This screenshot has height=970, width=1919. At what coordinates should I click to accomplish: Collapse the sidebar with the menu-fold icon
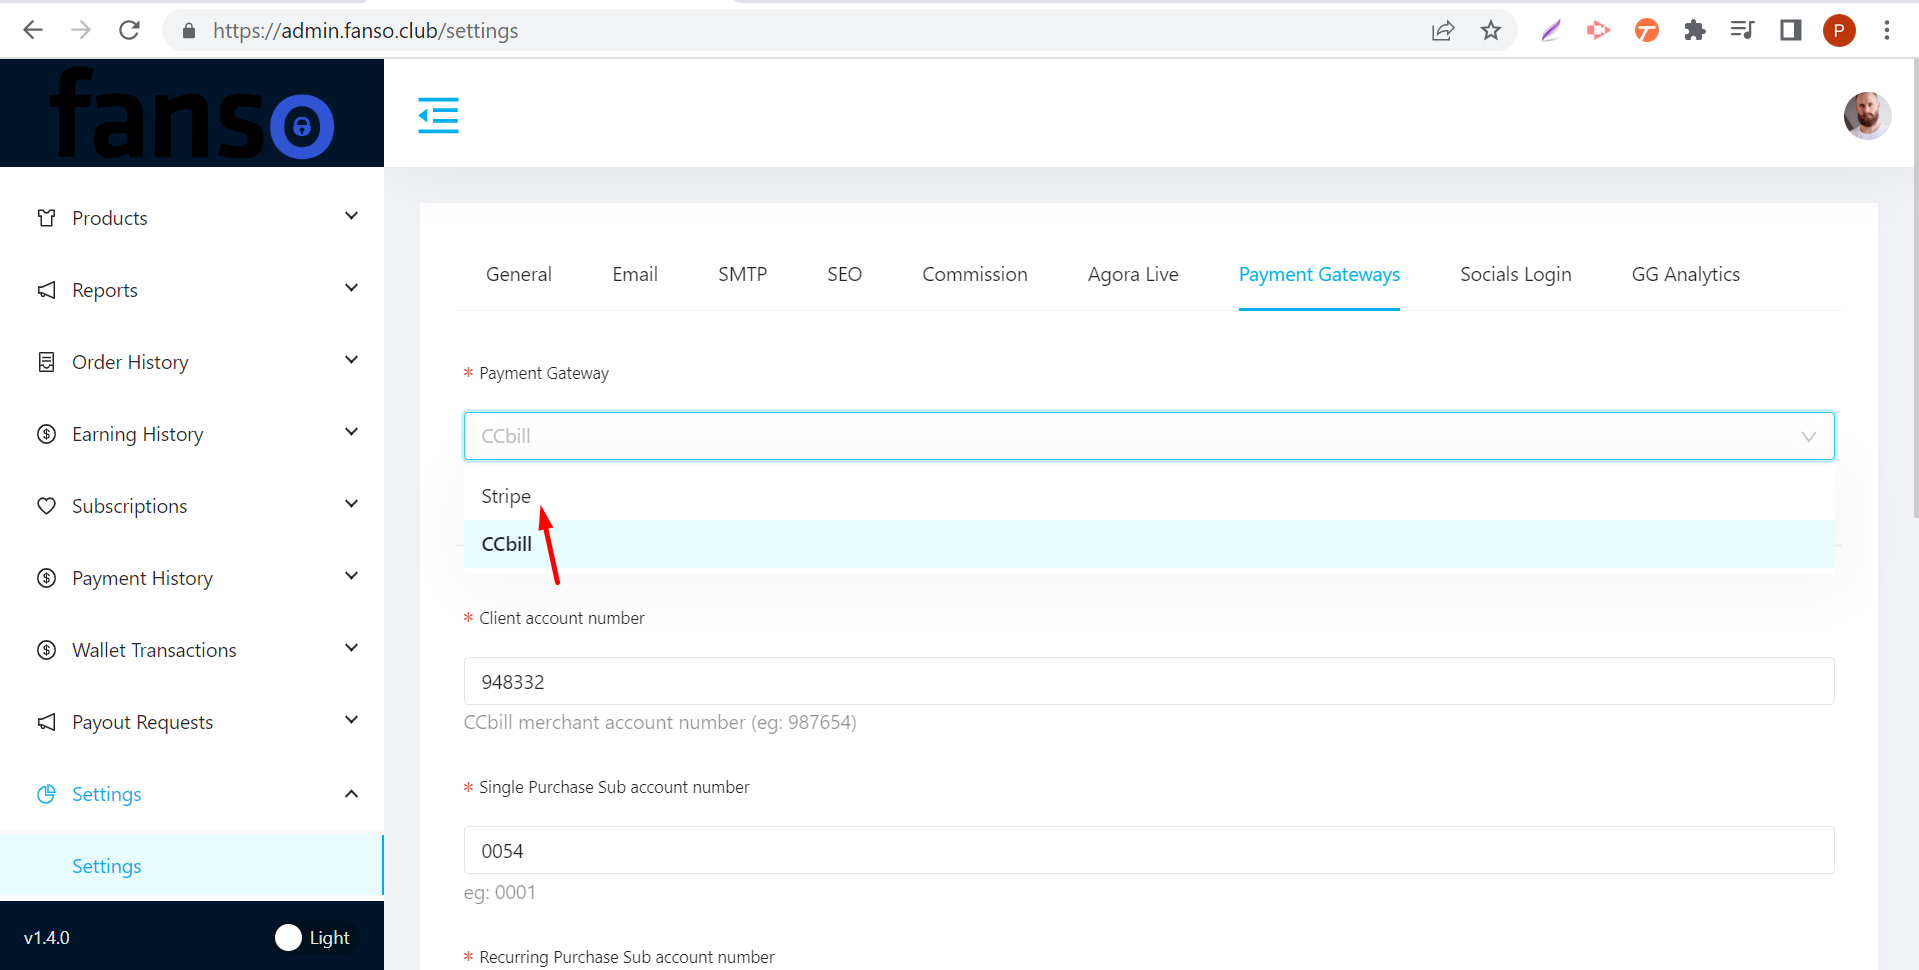(x=438, y=115)
